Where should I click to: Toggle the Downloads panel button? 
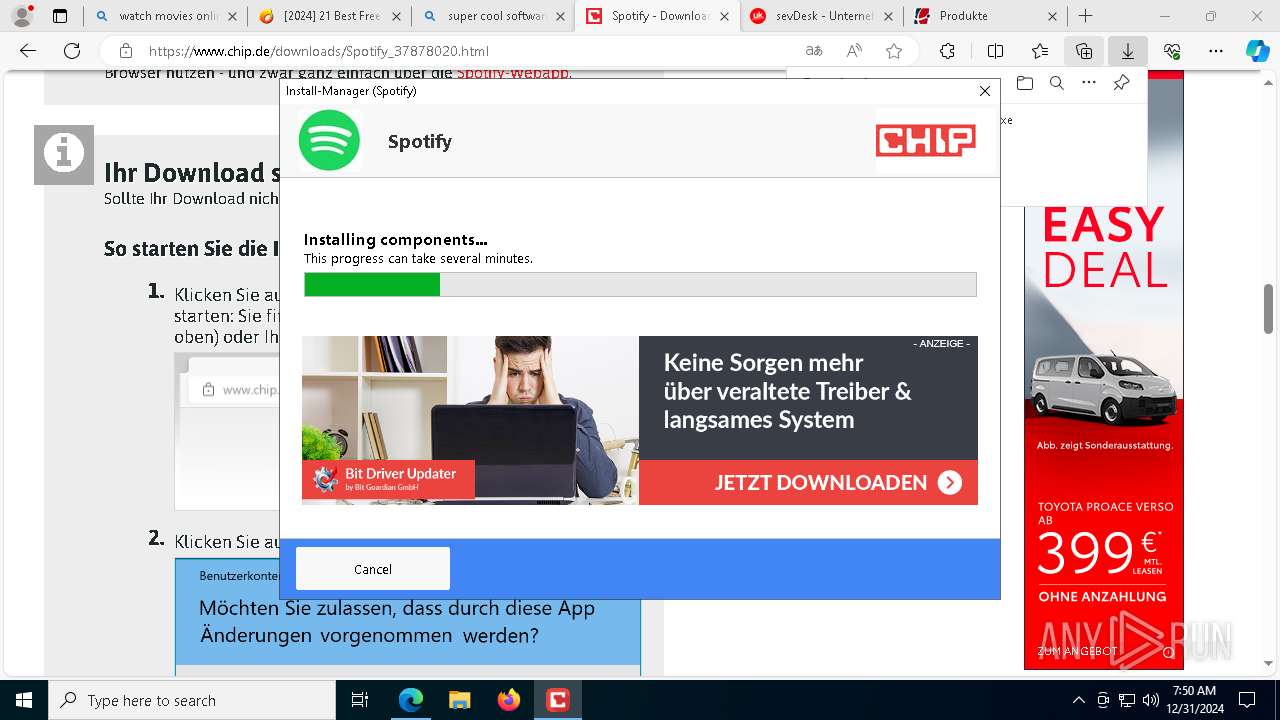[x=1128, y=51]
